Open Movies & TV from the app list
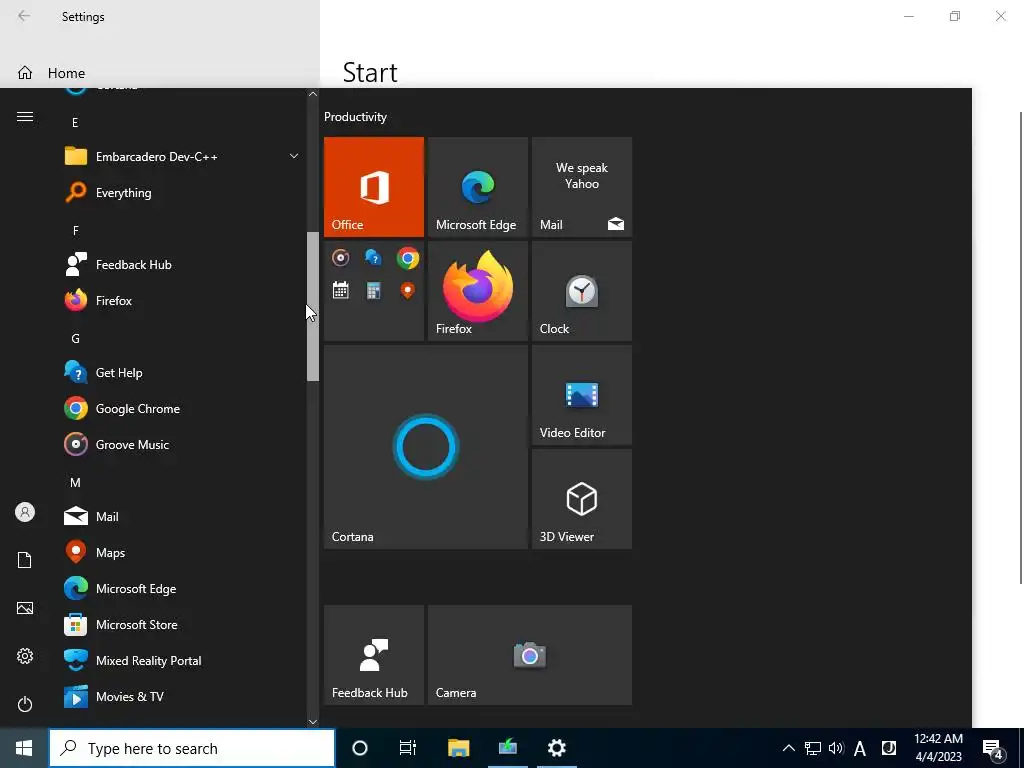1024x768 pixels. pyautogui.click(x=183, y=697)
